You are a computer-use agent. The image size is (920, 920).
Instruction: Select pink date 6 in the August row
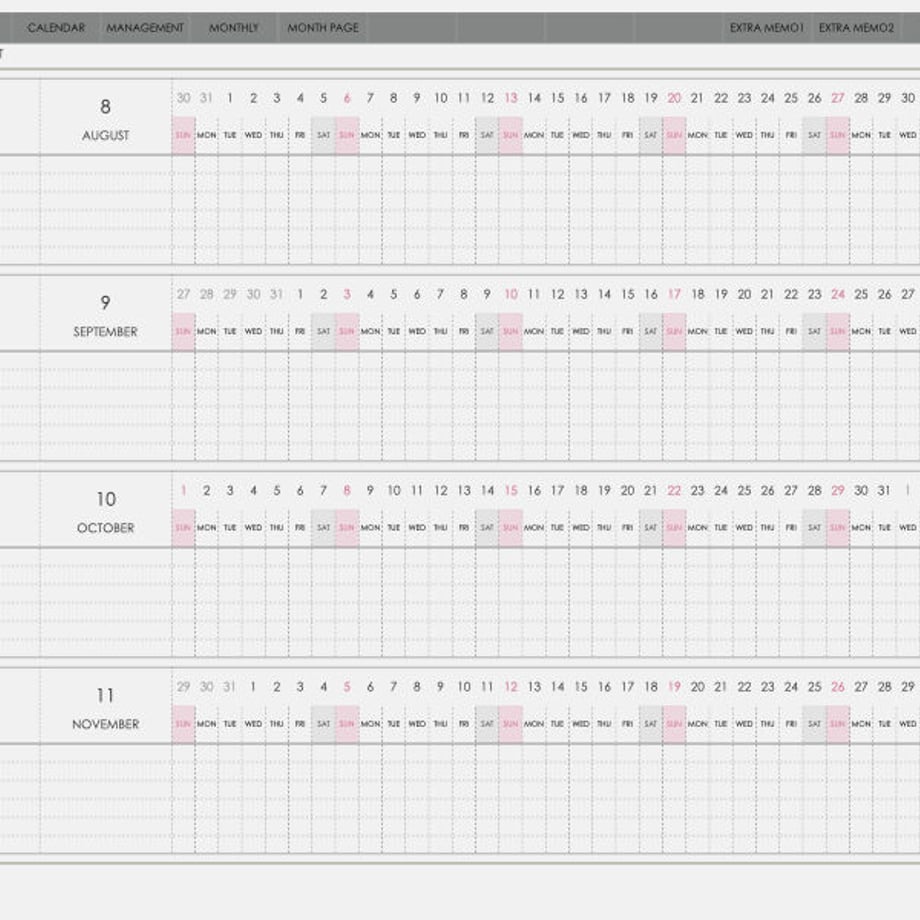(347, 98)
